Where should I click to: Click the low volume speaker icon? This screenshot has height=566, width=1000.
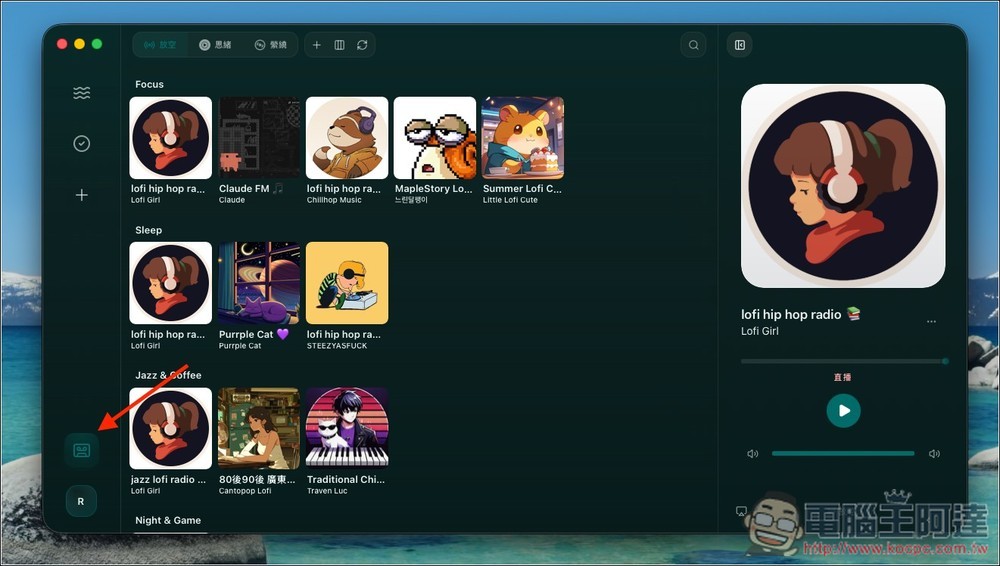pyautogui.click(x=753, y=454)
